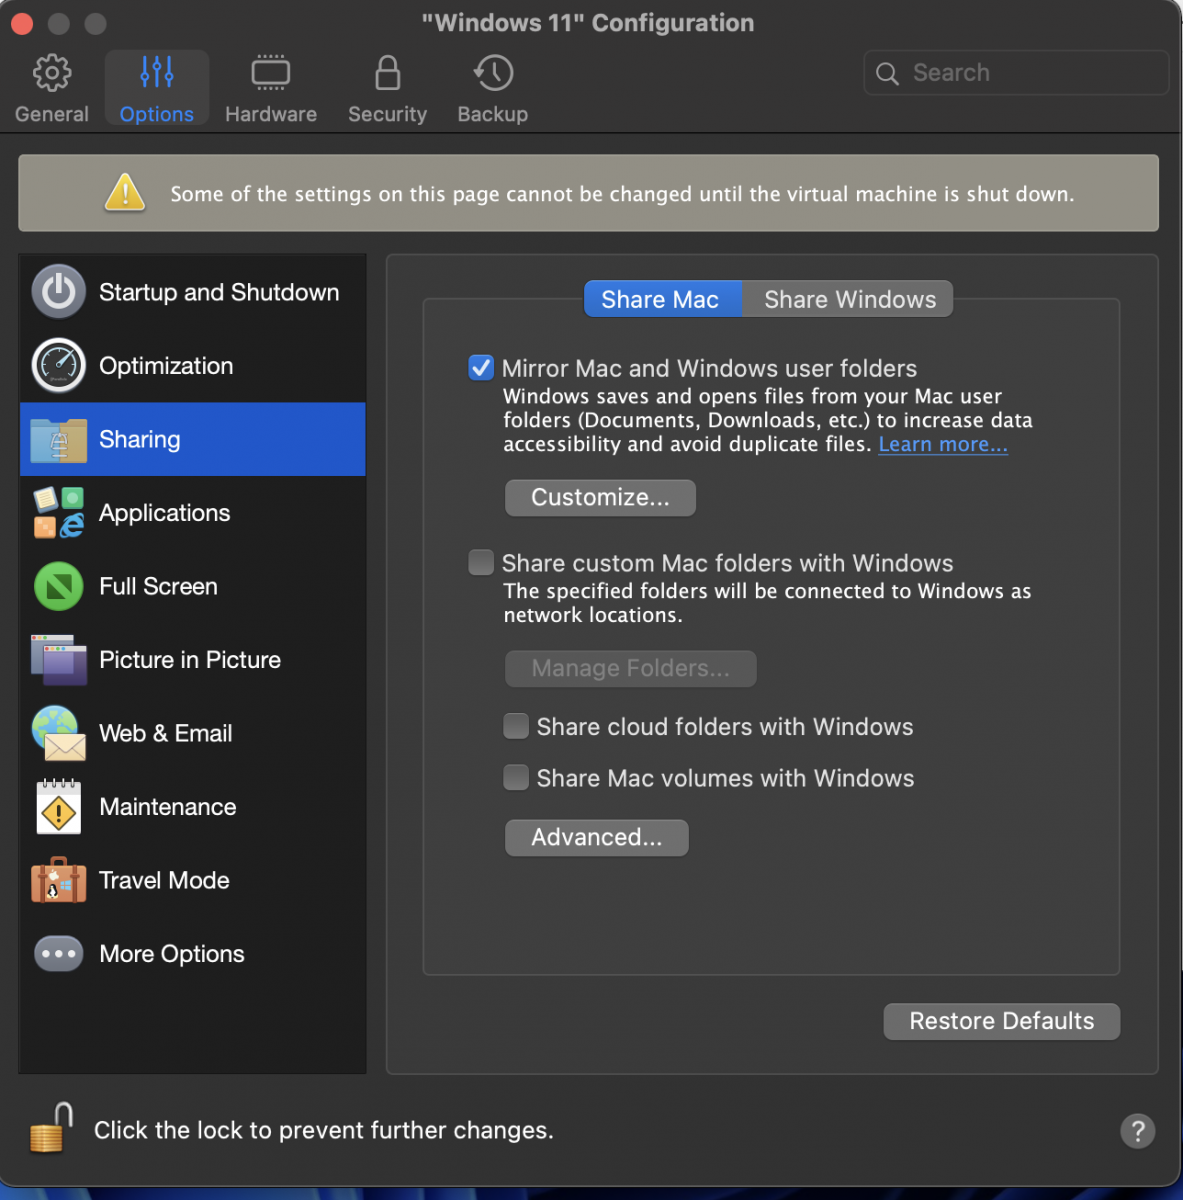Select Optimization label in sidebar

coord(166,366)
